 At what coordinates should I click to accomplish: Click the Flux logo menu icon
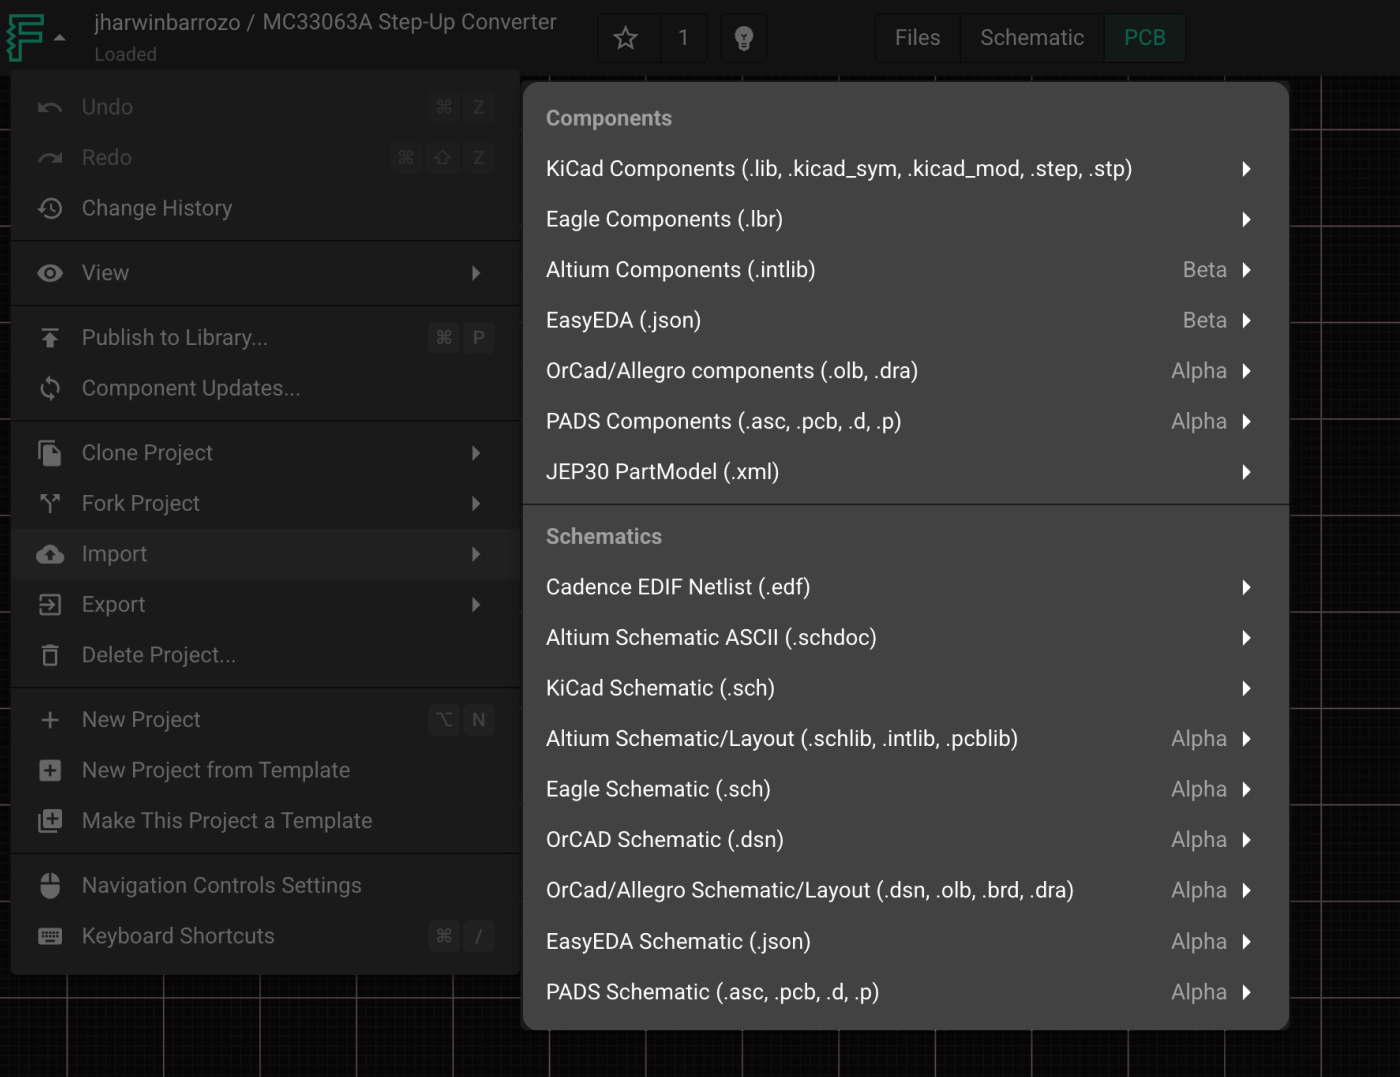coord(25,37)
